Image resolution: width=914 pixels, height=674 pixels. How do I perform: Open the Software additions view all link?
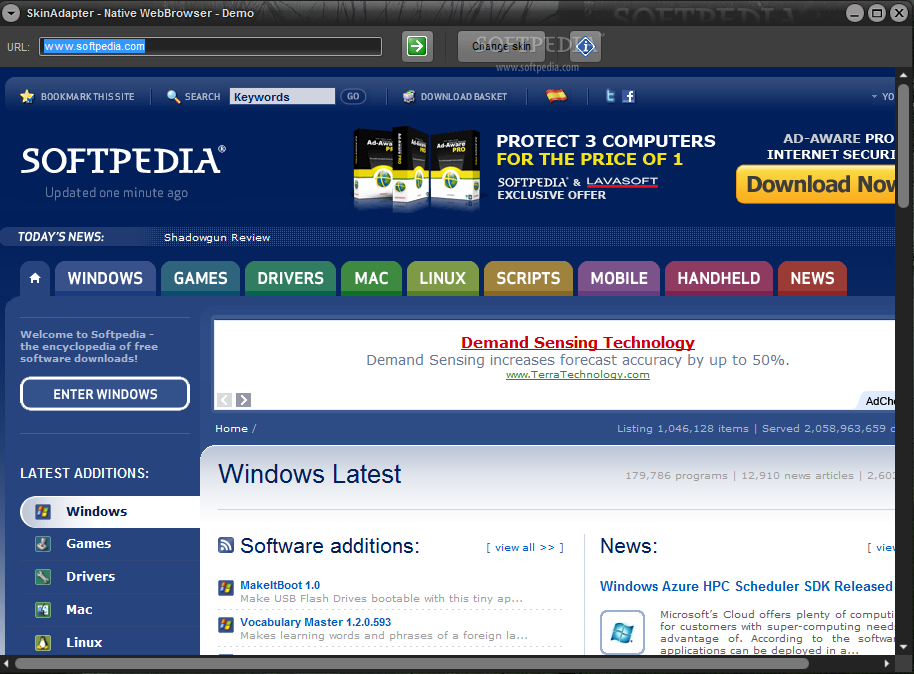[525, 547]
